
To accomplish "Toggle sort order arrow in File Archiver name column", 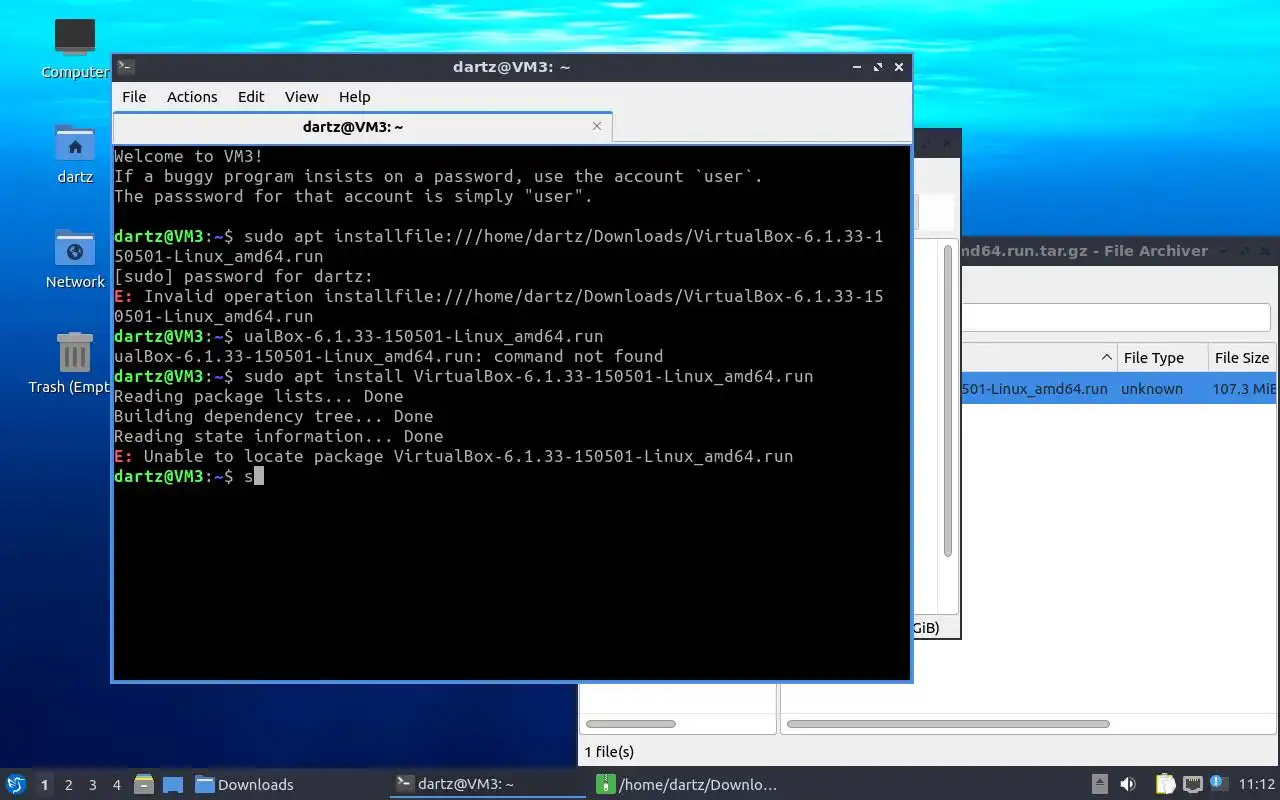I will (1106, 358).
